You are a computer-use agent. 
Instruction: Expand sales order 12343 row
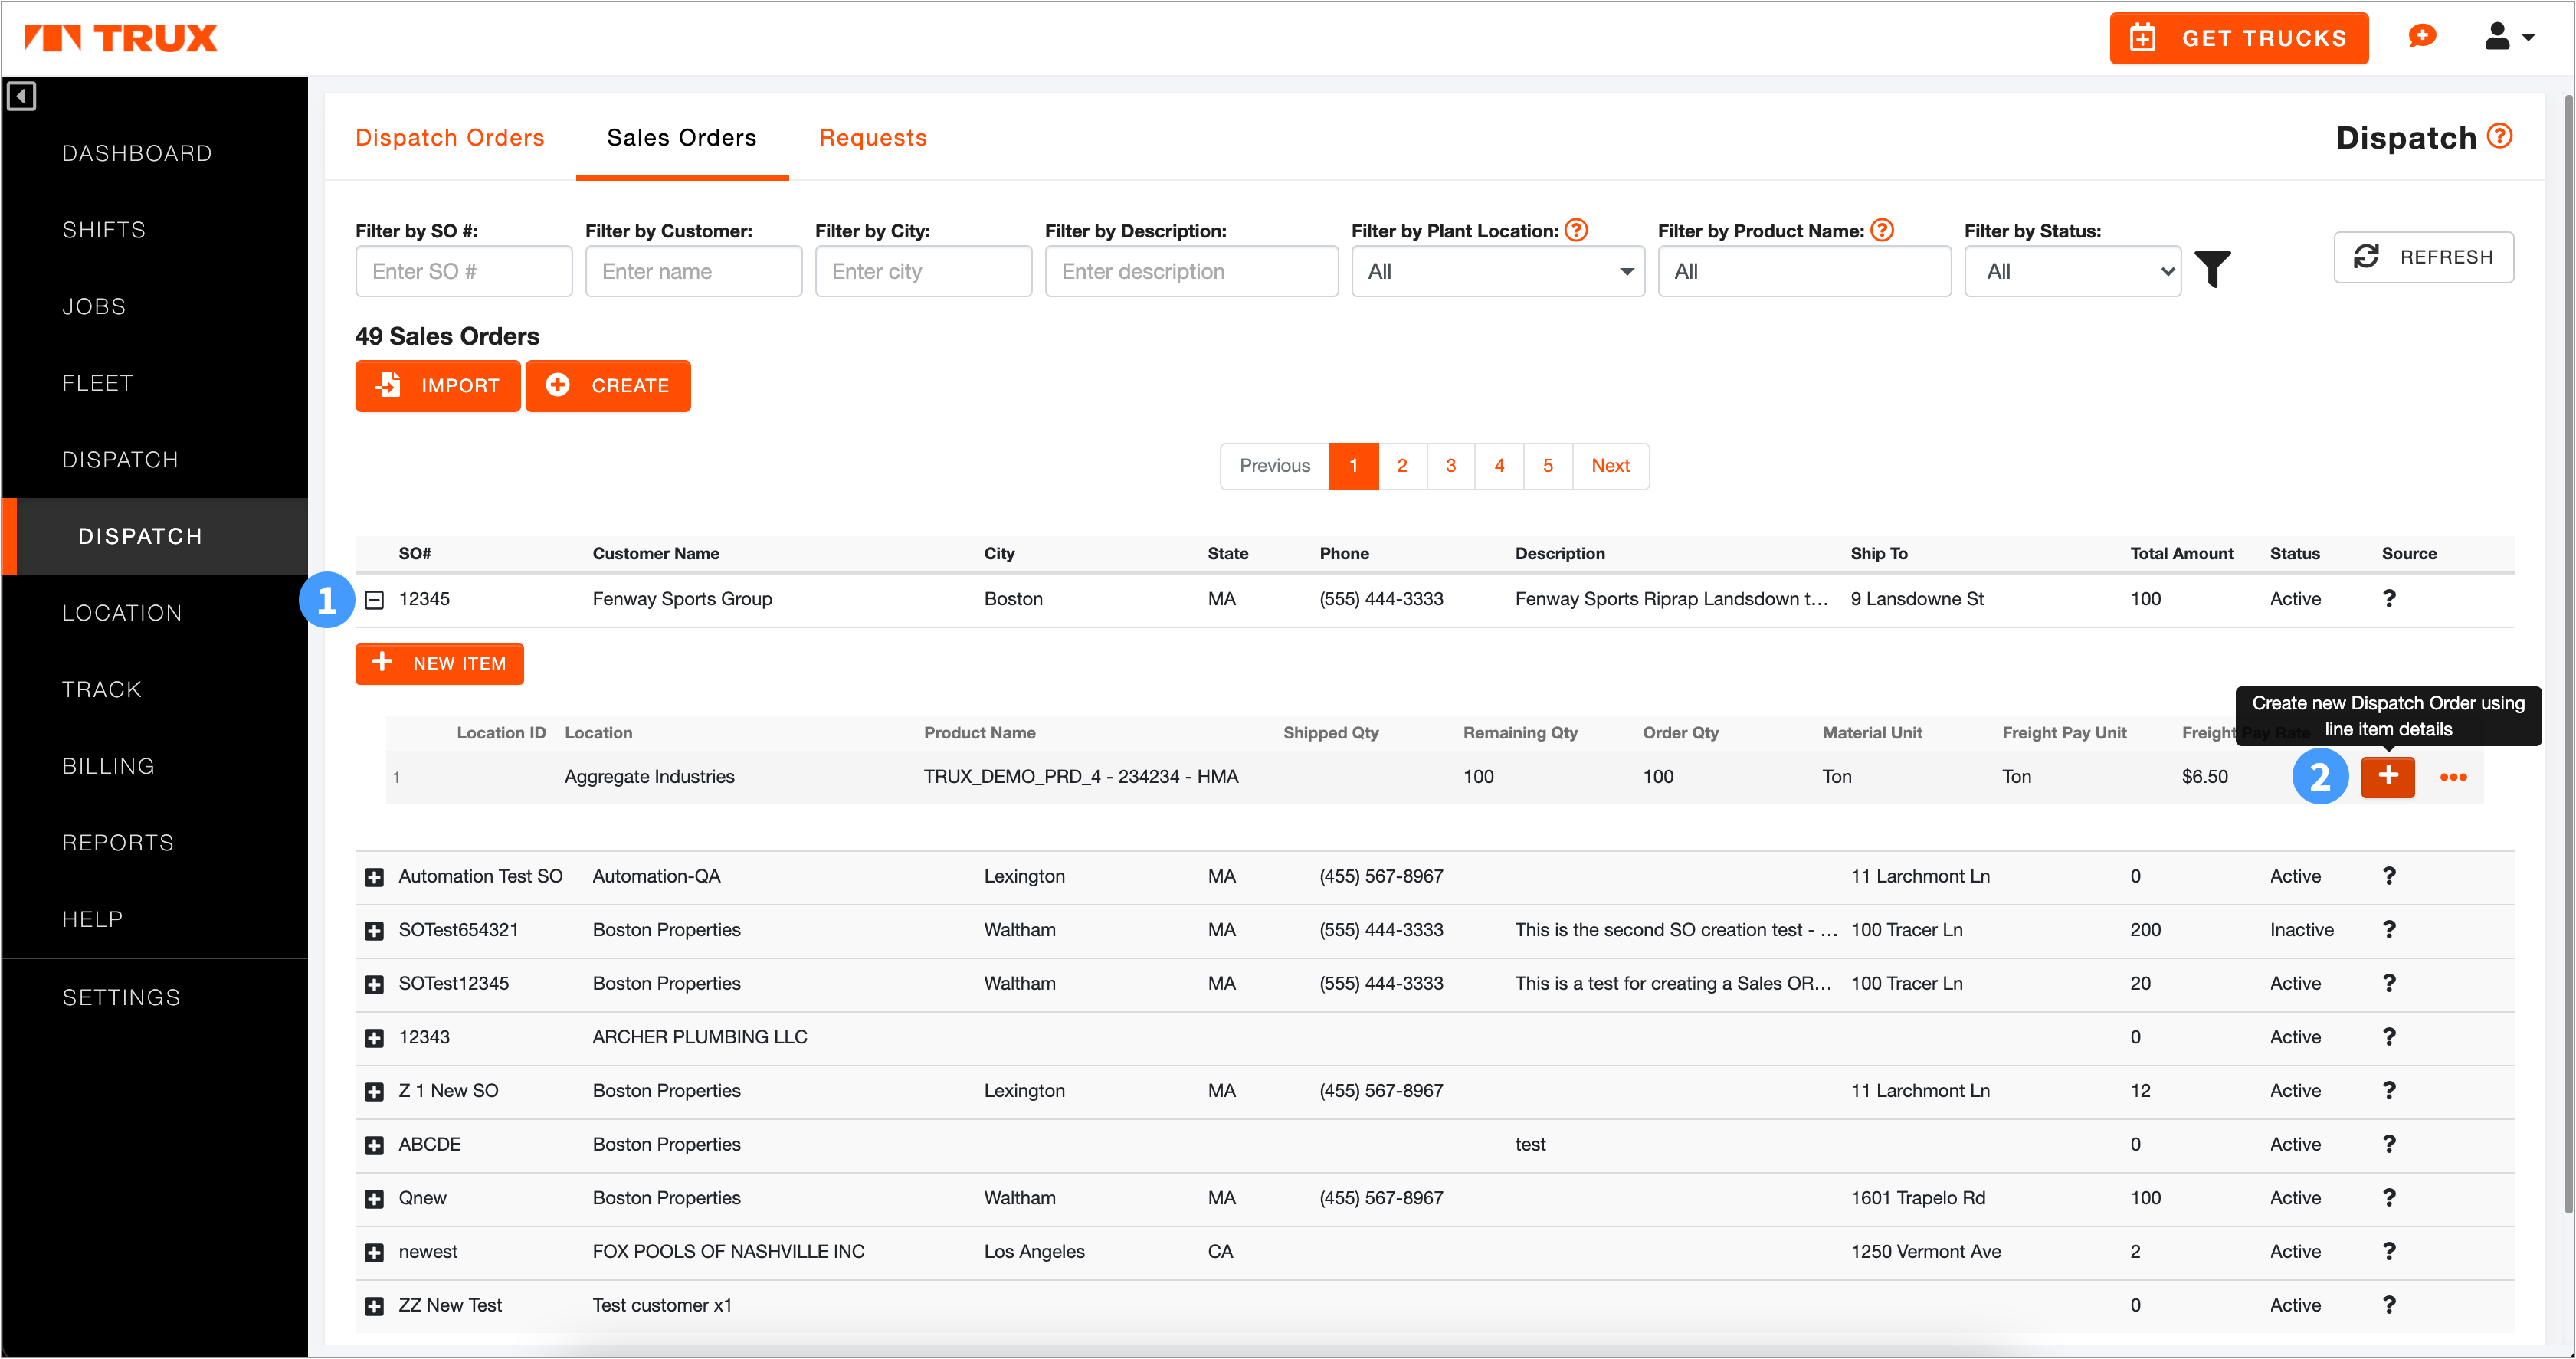[374, 1038]
